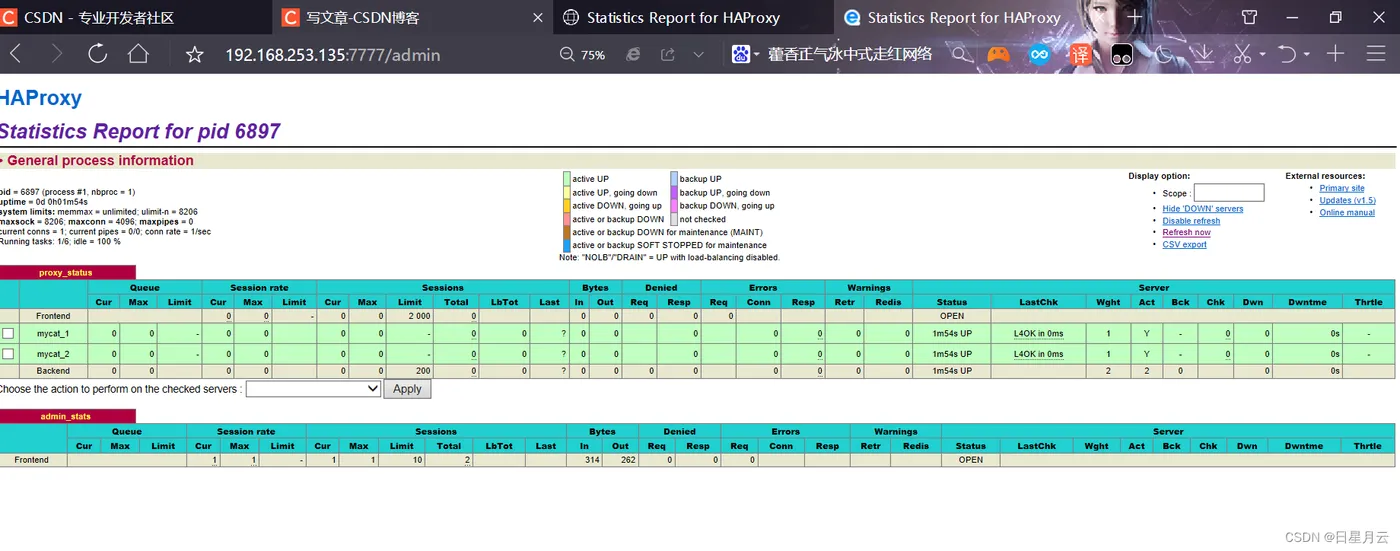Open a new tab with the plus
1400x551 pixels.
click(x=1134, y=18)
